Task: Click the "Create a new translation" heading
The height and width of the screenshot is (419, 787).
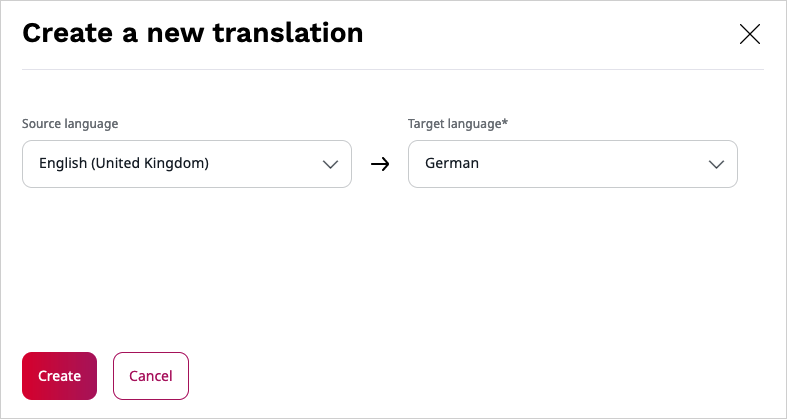Action: pos(192,33)
